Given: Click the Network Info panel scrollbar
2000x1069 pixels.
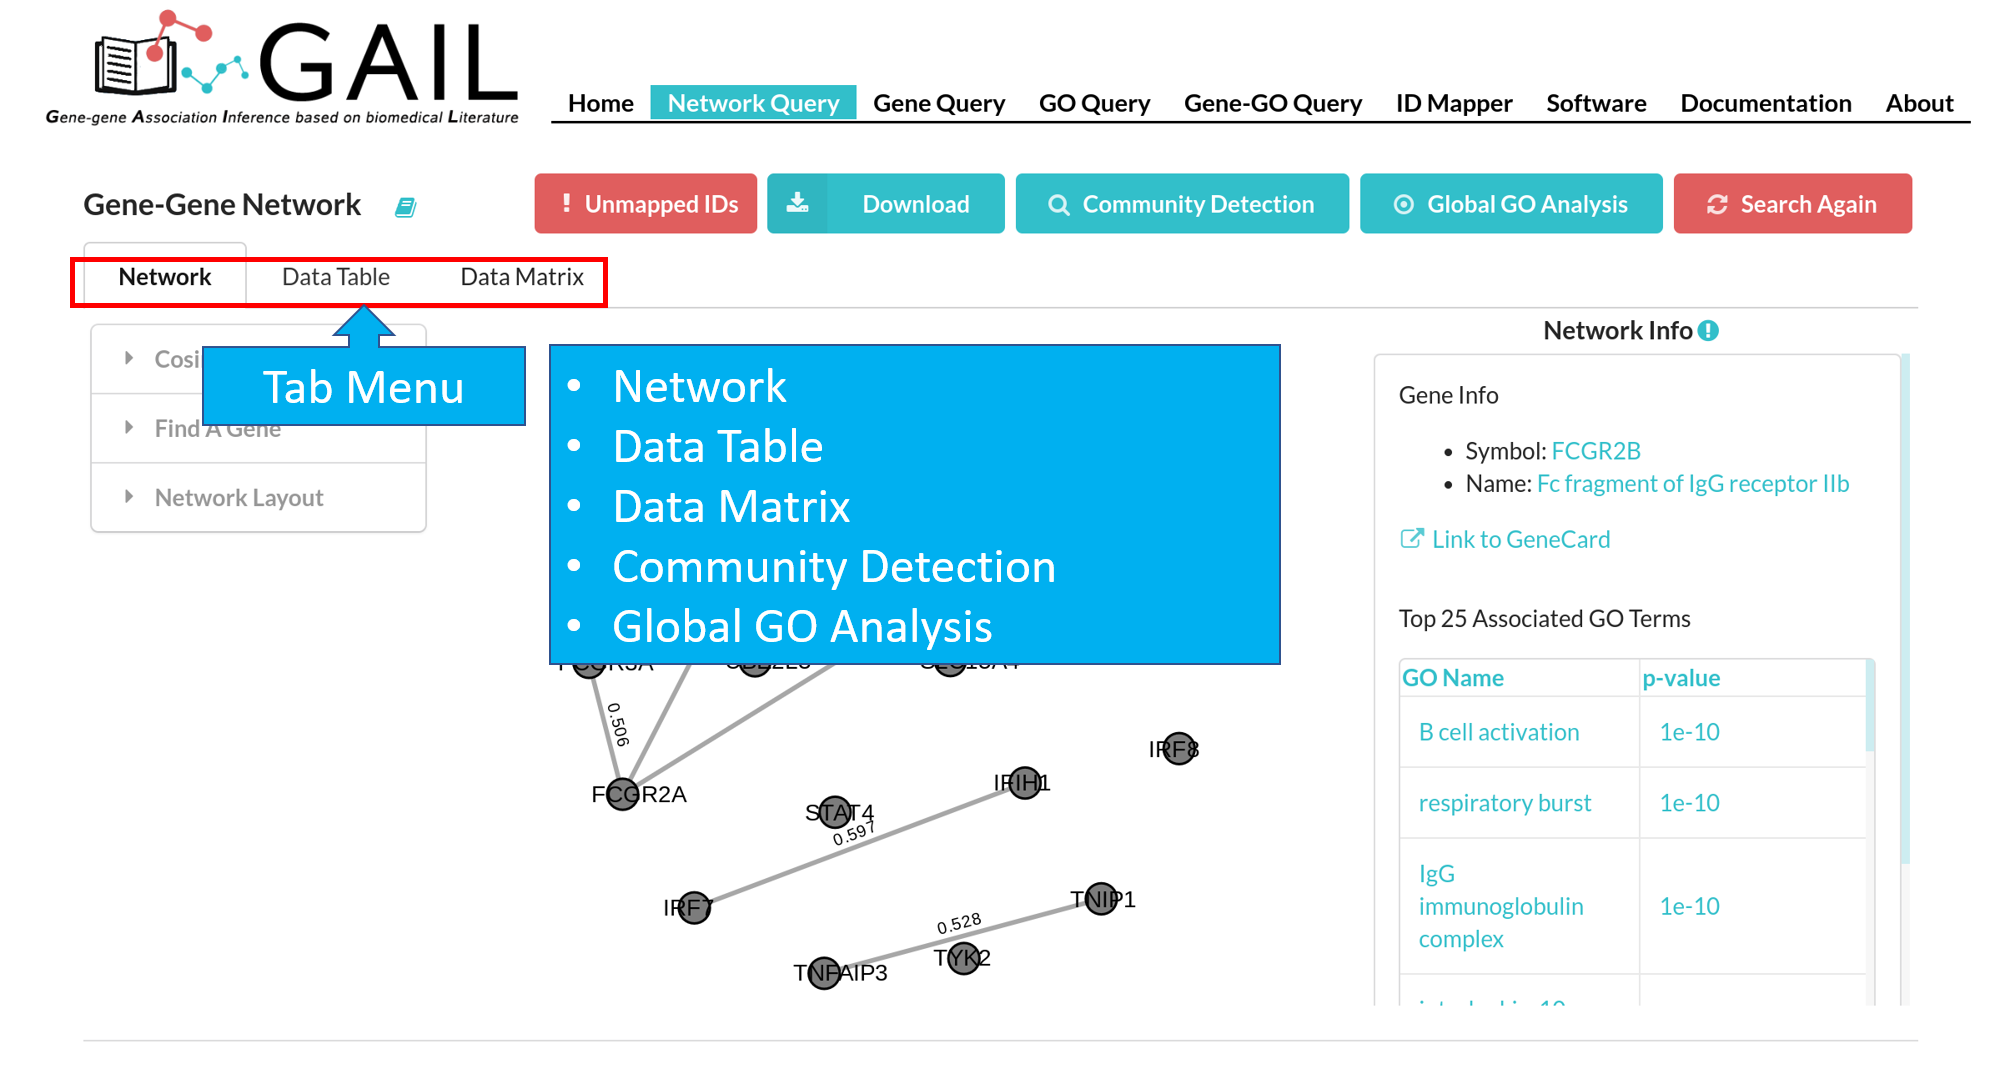Looking at the screenshot, I should 1905,608.
